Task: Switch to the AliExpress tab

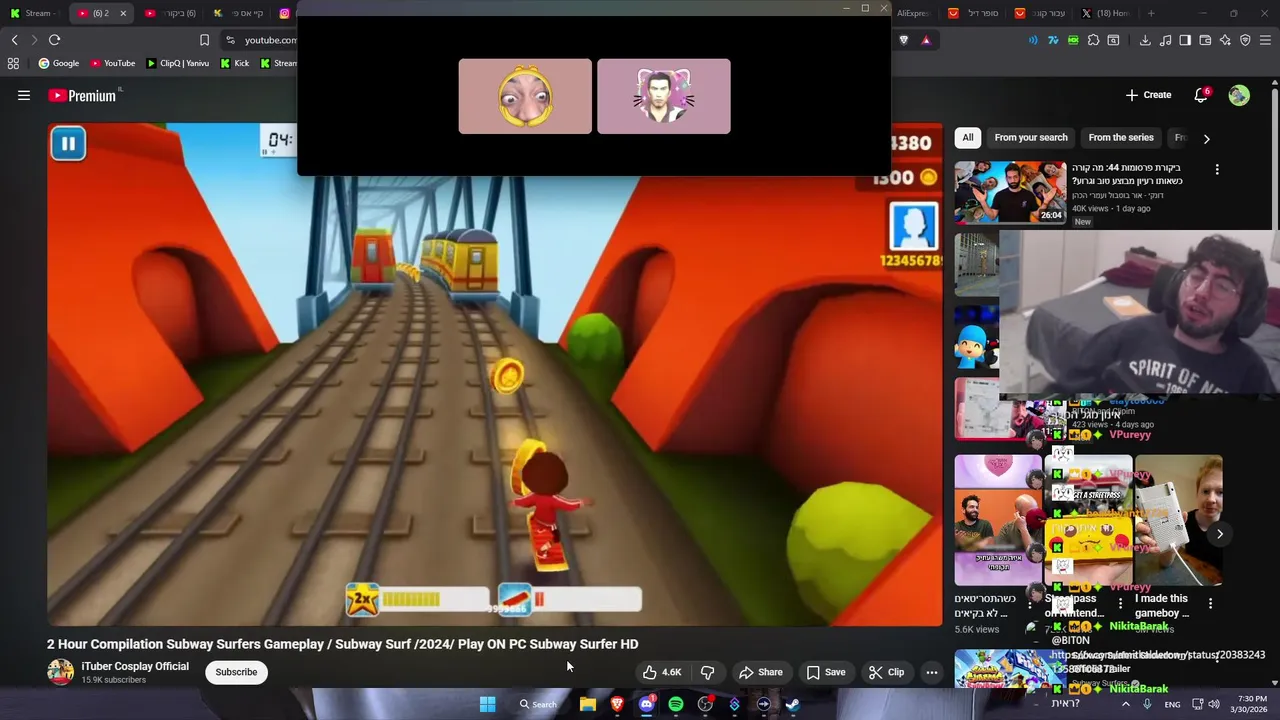Action: 913,13
